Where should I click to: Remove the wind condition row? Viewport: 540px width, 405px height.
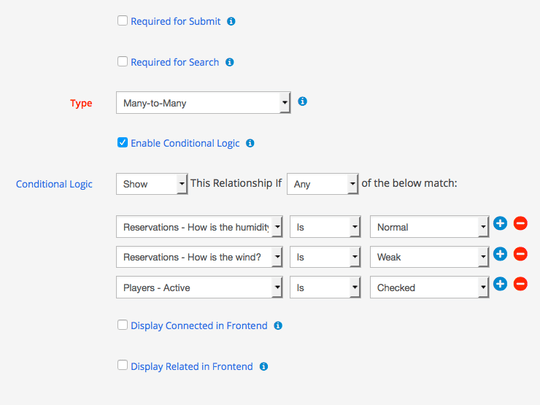pyautogui.click(x=520, y=254)
